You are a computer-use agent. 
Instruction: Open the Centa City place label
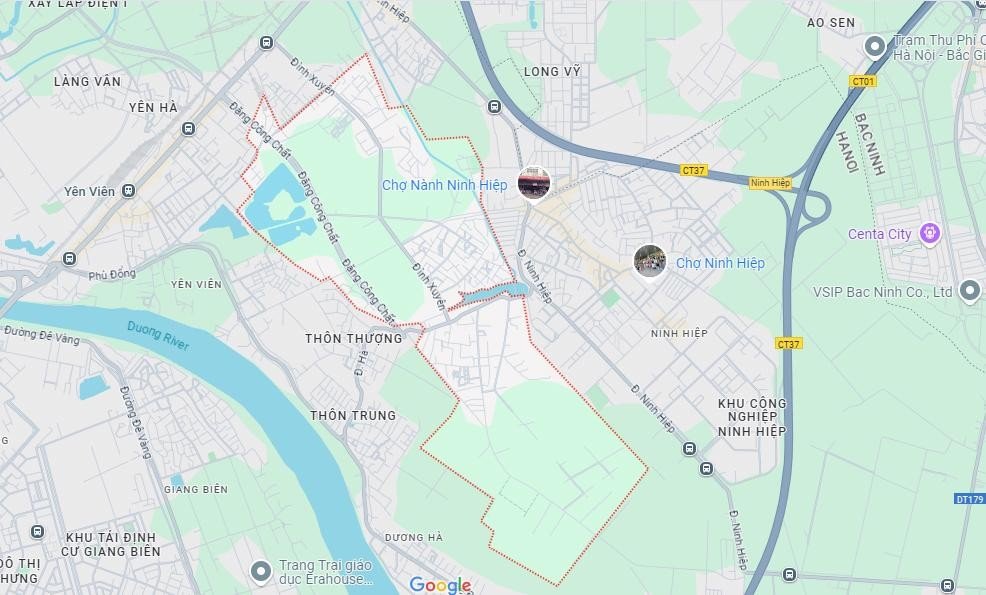click(x=879, y=234)
